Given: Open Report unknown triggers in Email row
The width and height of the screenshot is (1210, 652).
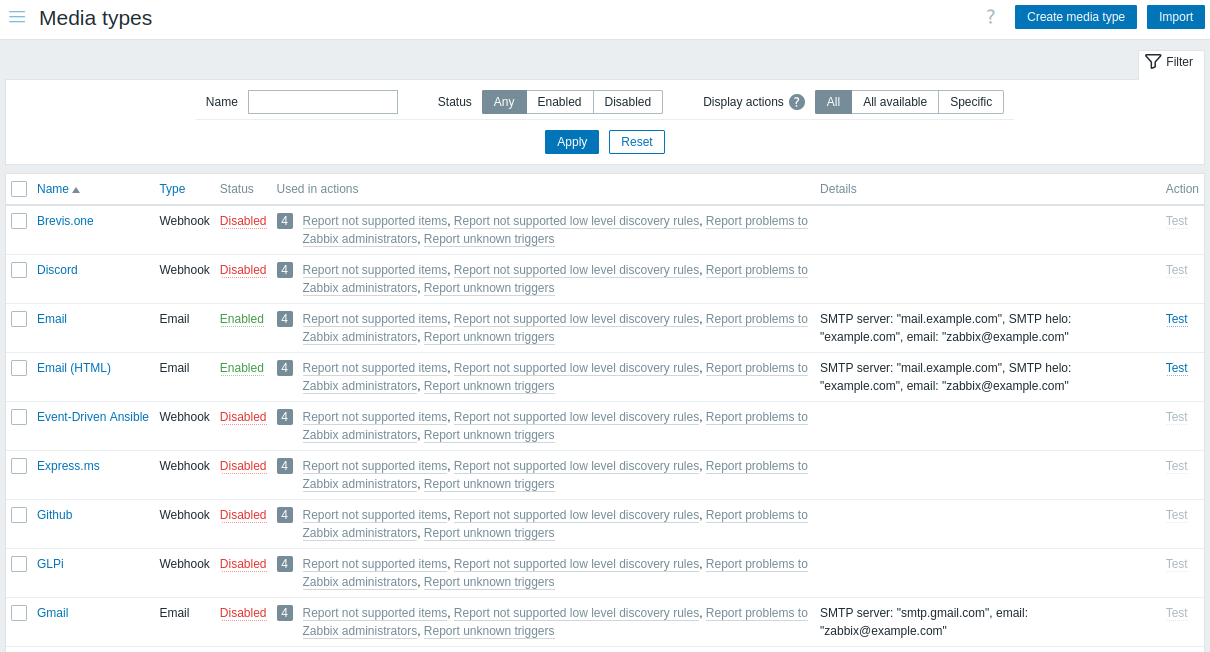Looking at the screenshot, I should 489,337.
